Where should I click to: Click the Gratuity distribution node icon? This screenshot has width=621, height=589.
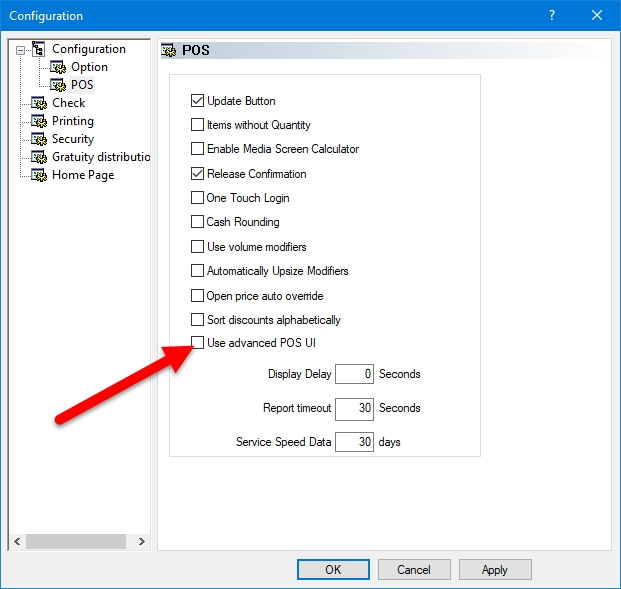39,157
